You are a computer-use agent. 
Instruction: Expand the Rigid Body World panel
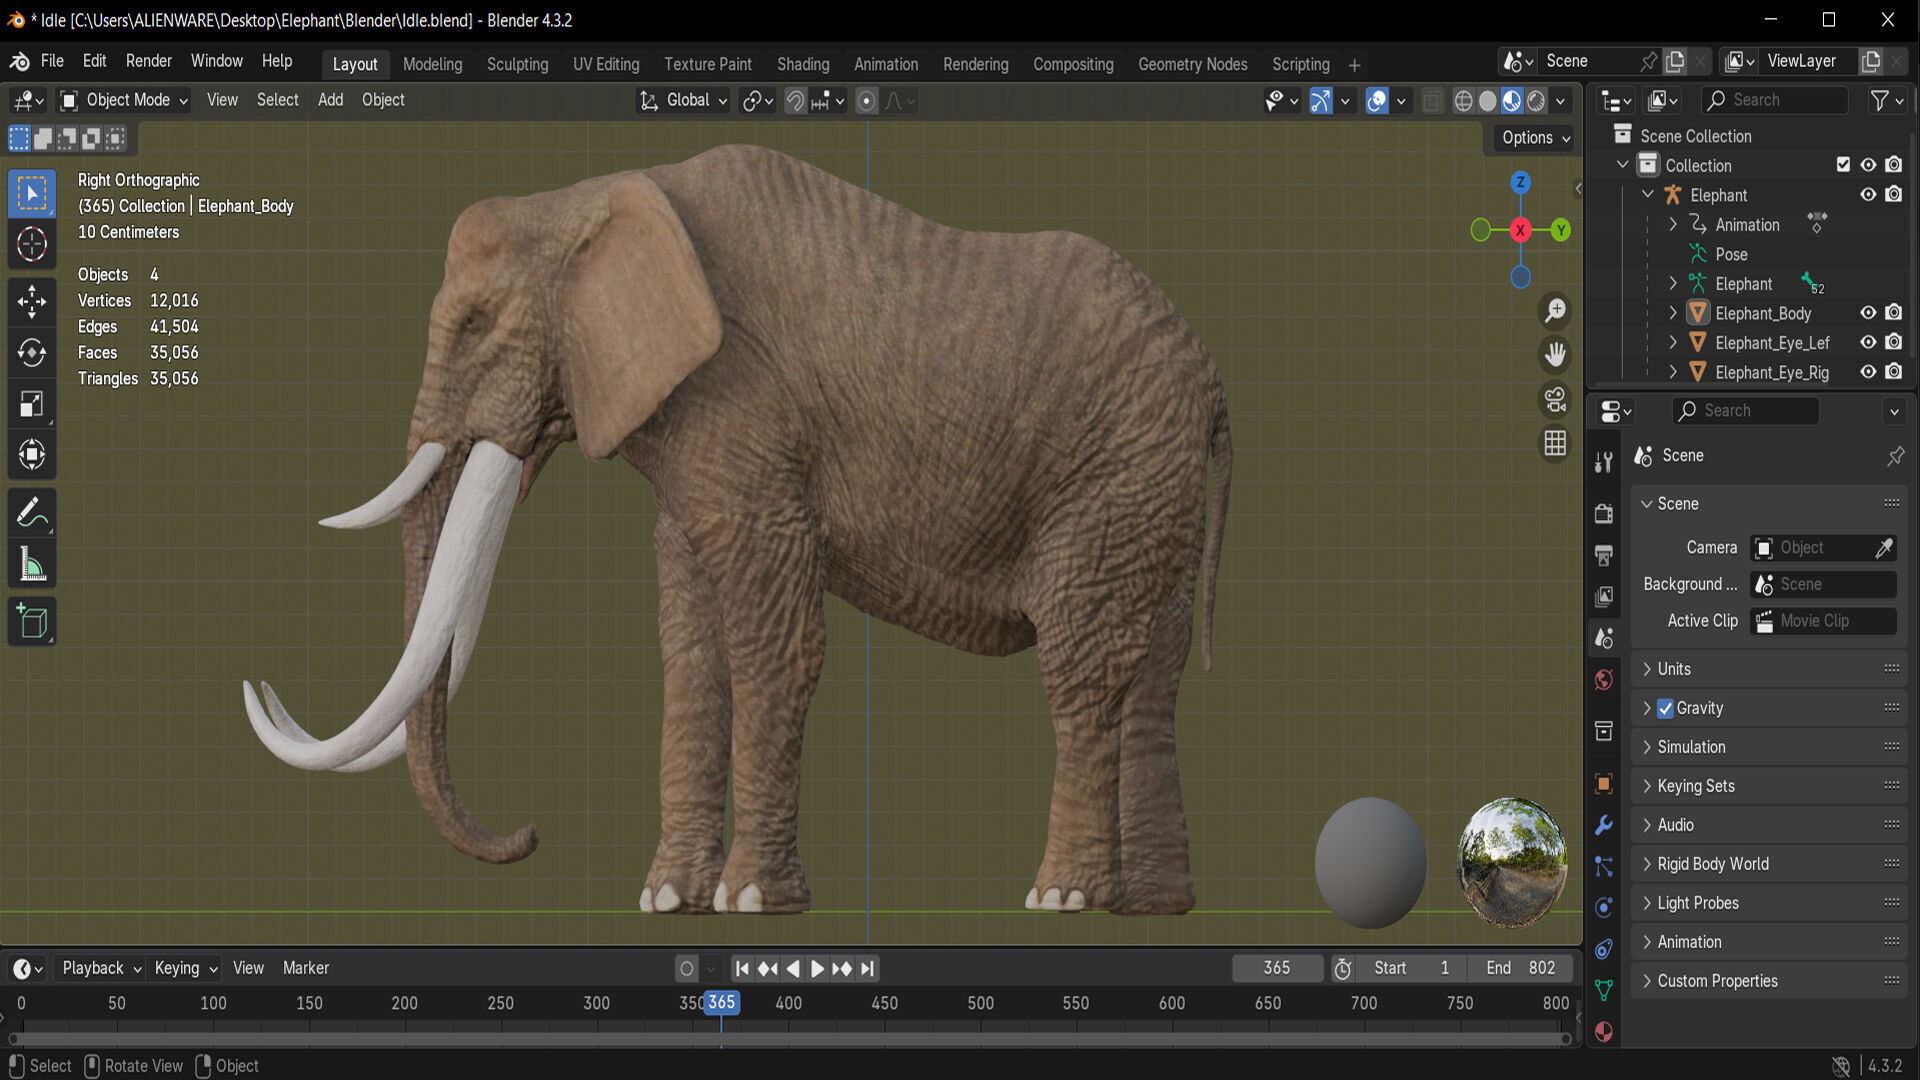coord(1769,864)
